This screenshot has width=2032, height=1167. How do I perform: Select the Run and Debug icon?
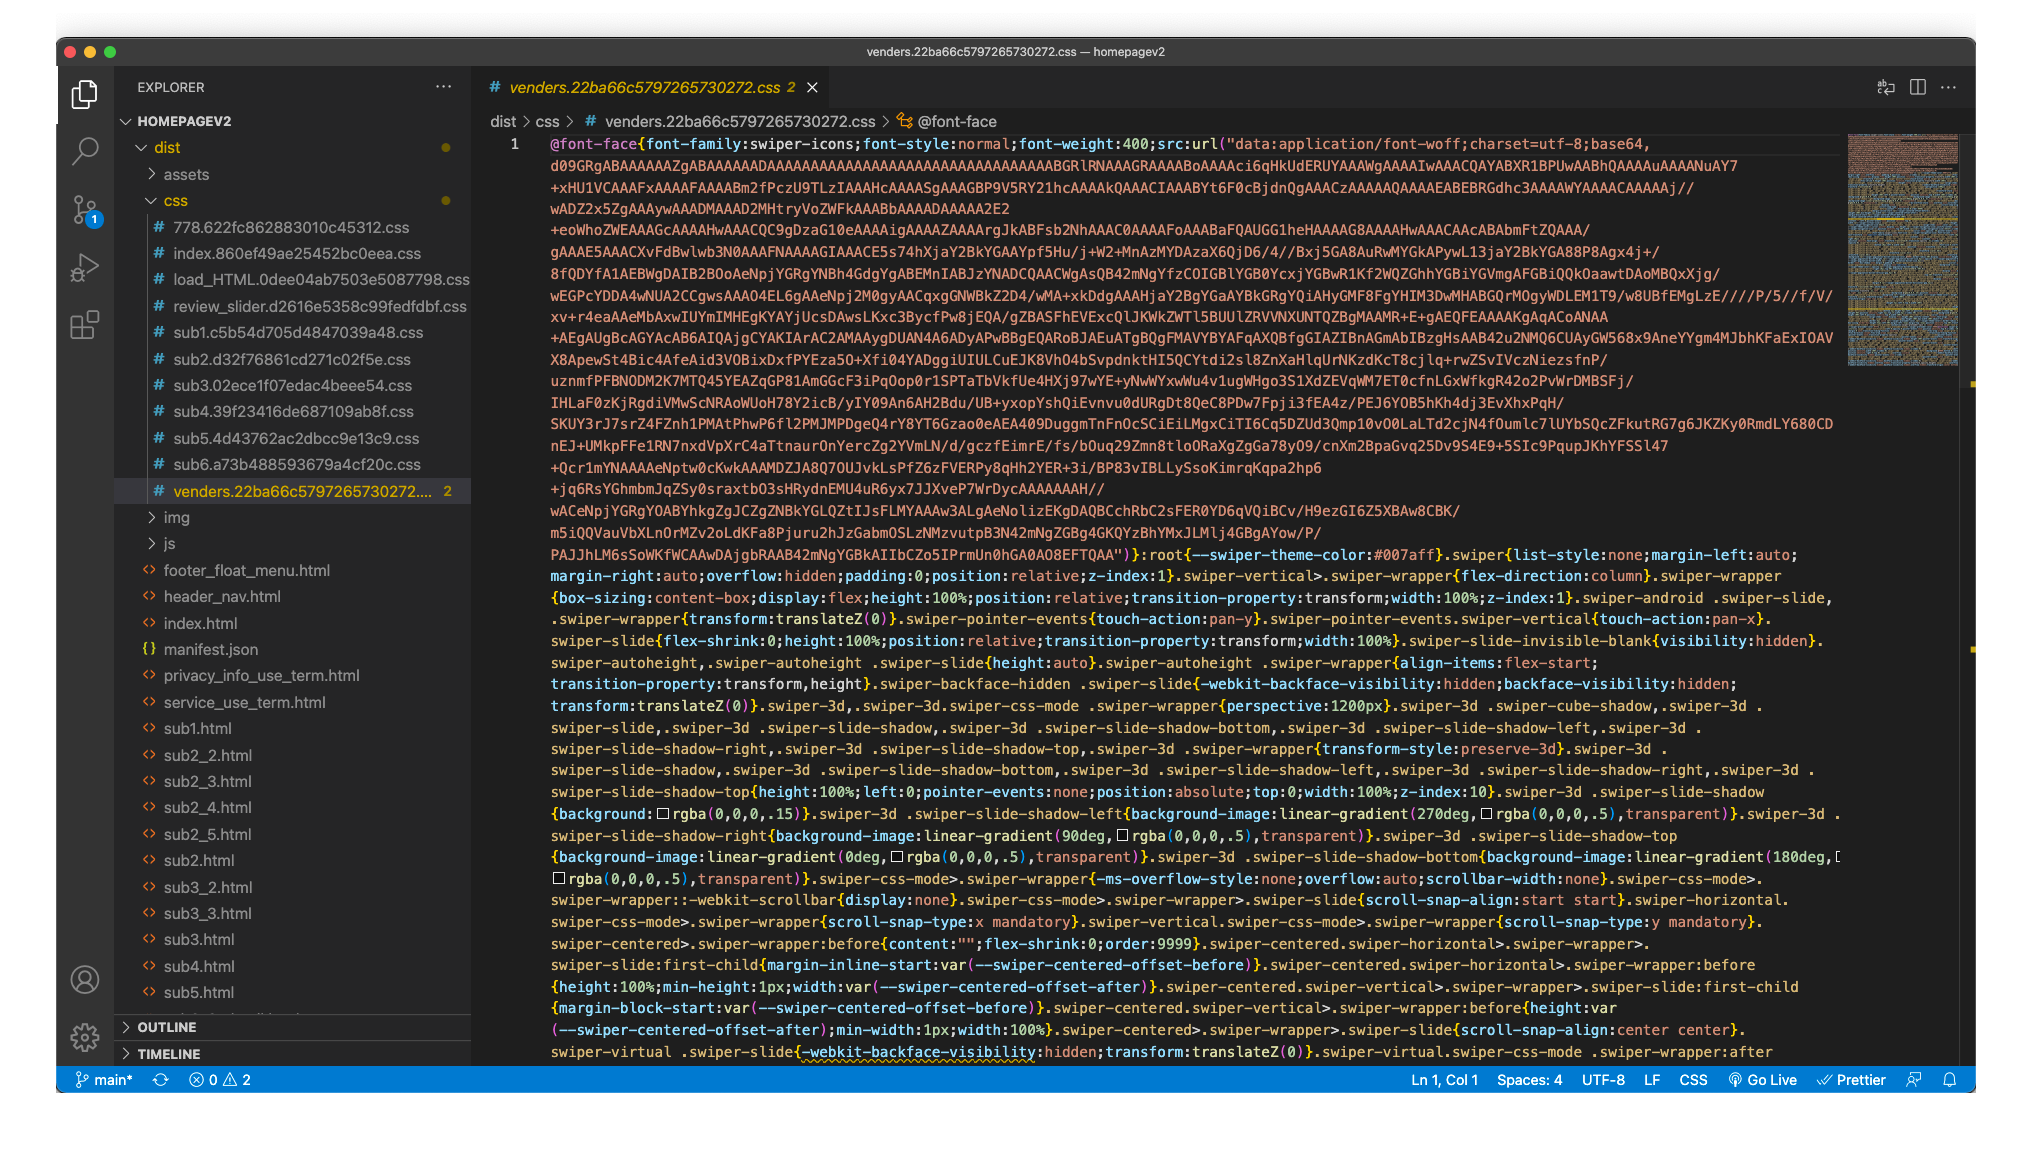point(85,266)
